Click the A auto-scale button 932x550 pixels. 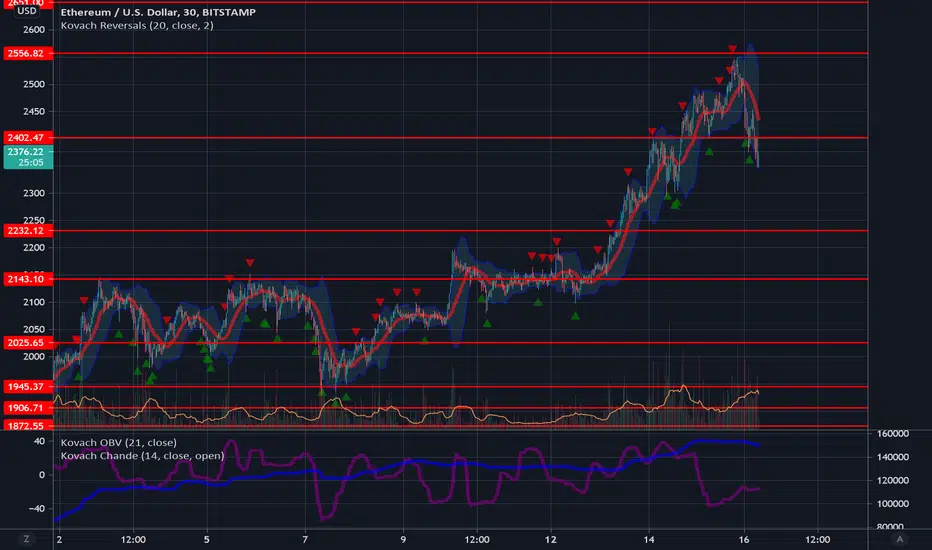pos(899,539)
